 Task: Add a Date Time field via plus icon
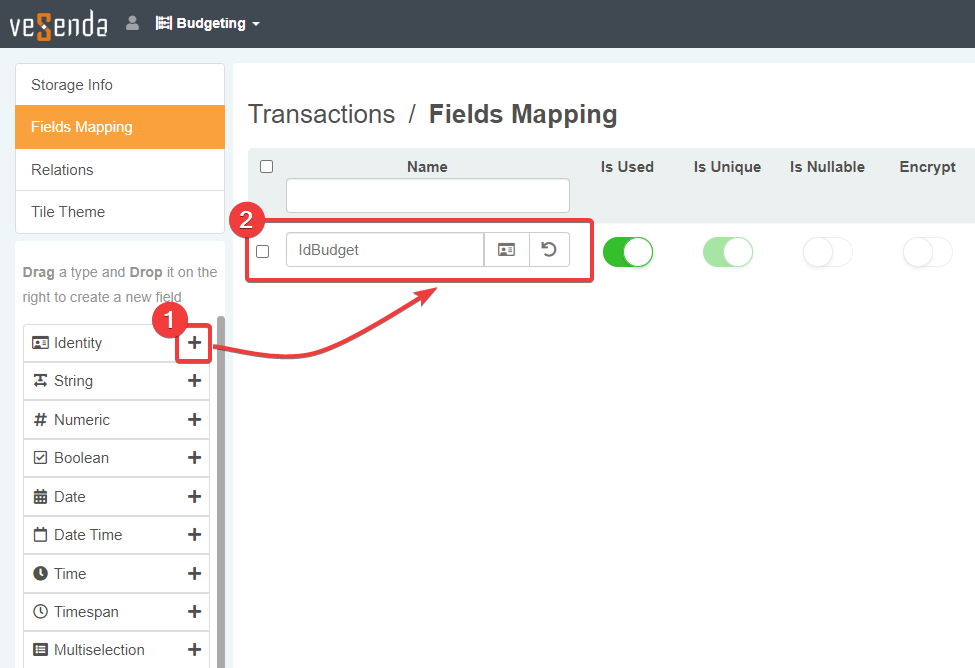194,535
